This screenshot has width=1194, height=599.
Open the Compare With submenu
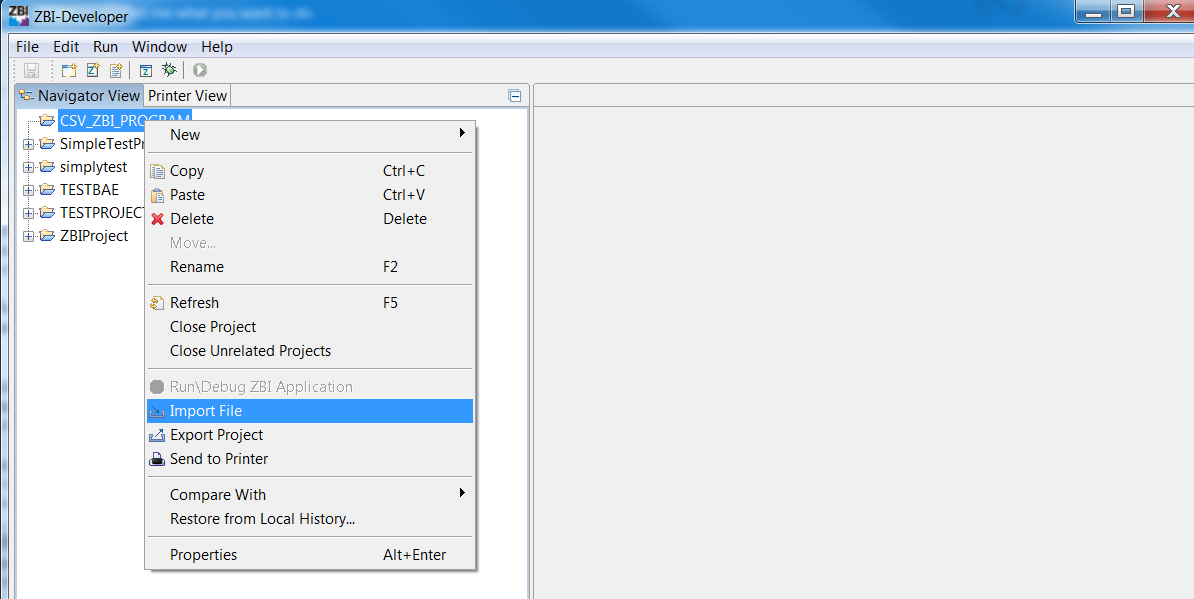[462, 494]
